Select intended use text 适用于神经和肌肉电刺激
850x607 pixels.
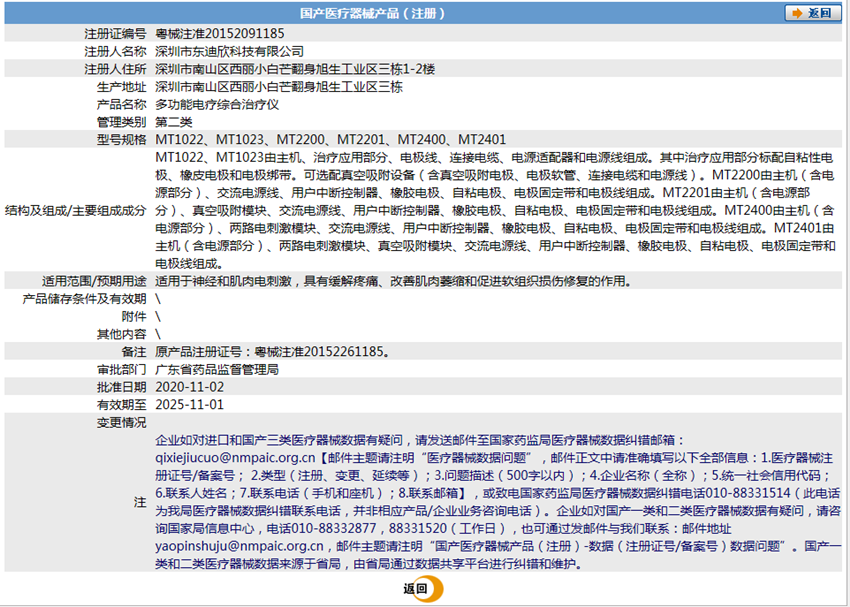pyautogui.click(x=223, y=281)
